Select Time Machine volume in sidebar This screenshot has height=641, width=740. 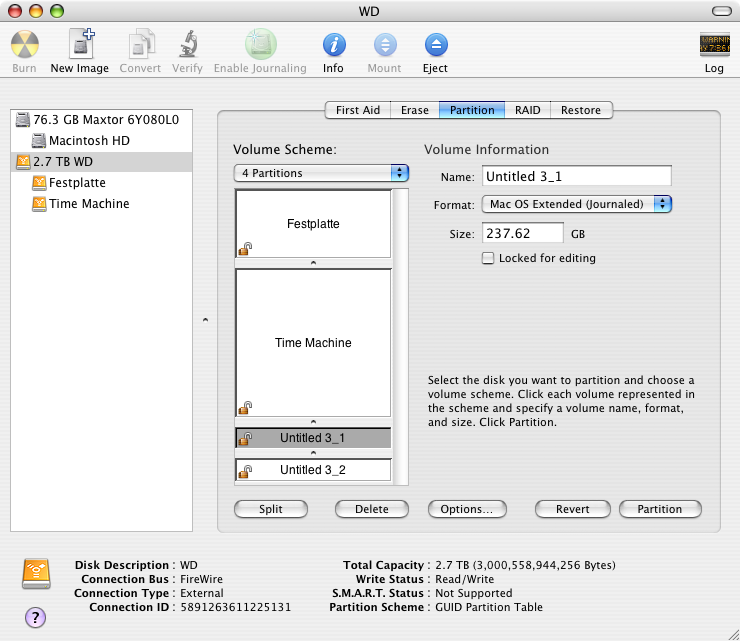[x=101, y=203]
